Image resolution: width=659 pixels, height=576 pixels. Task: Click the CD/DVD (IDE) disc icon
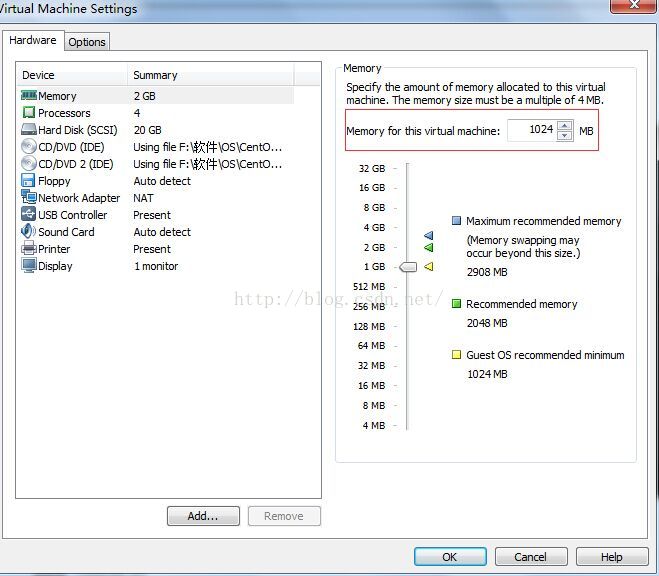[29, 147]
